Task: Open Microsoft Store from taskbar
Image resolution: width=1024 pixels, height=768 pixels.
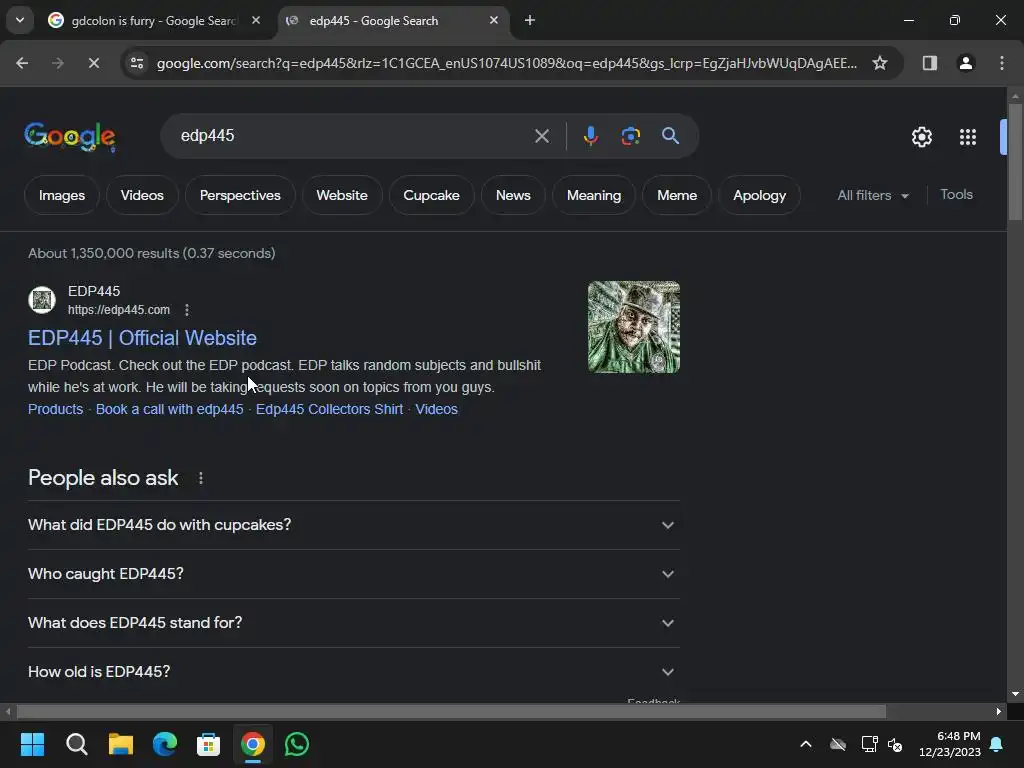Action: pyautogui.click(x=208, y=744)
